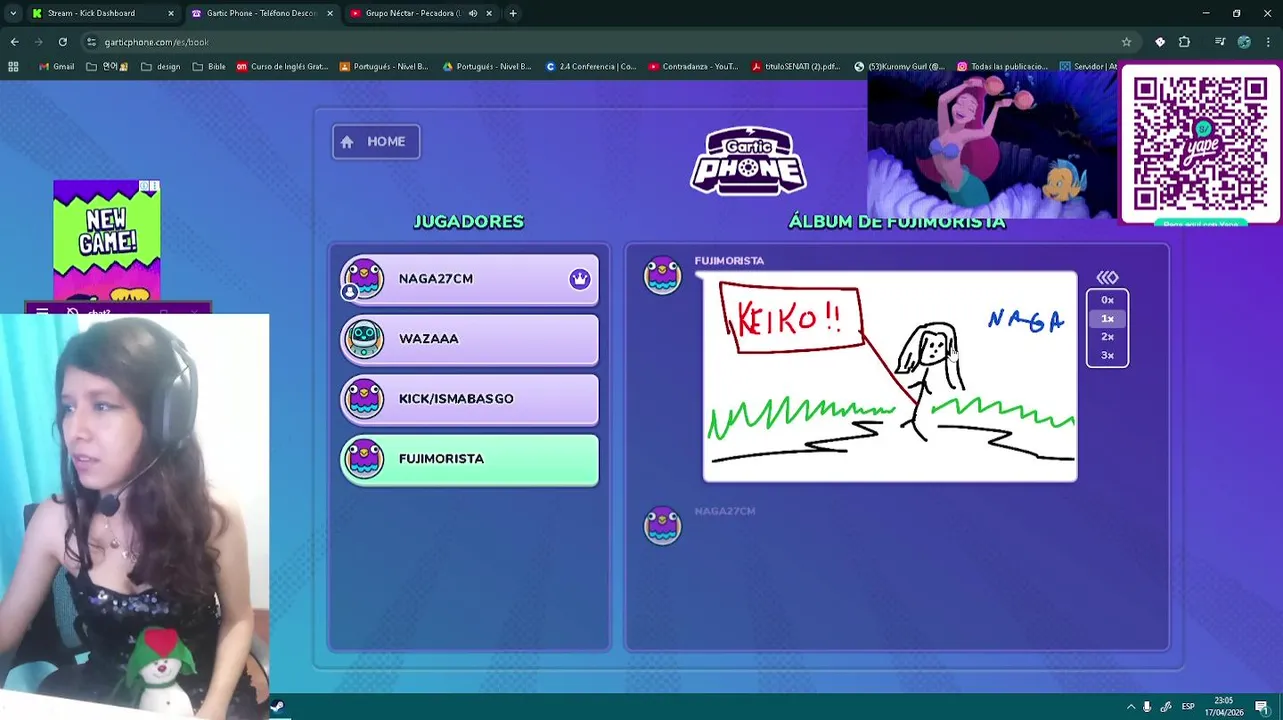The height and width of the screenshot is (720, 1283).
Task: Reload the current page
Action: [x=62, y=42]
